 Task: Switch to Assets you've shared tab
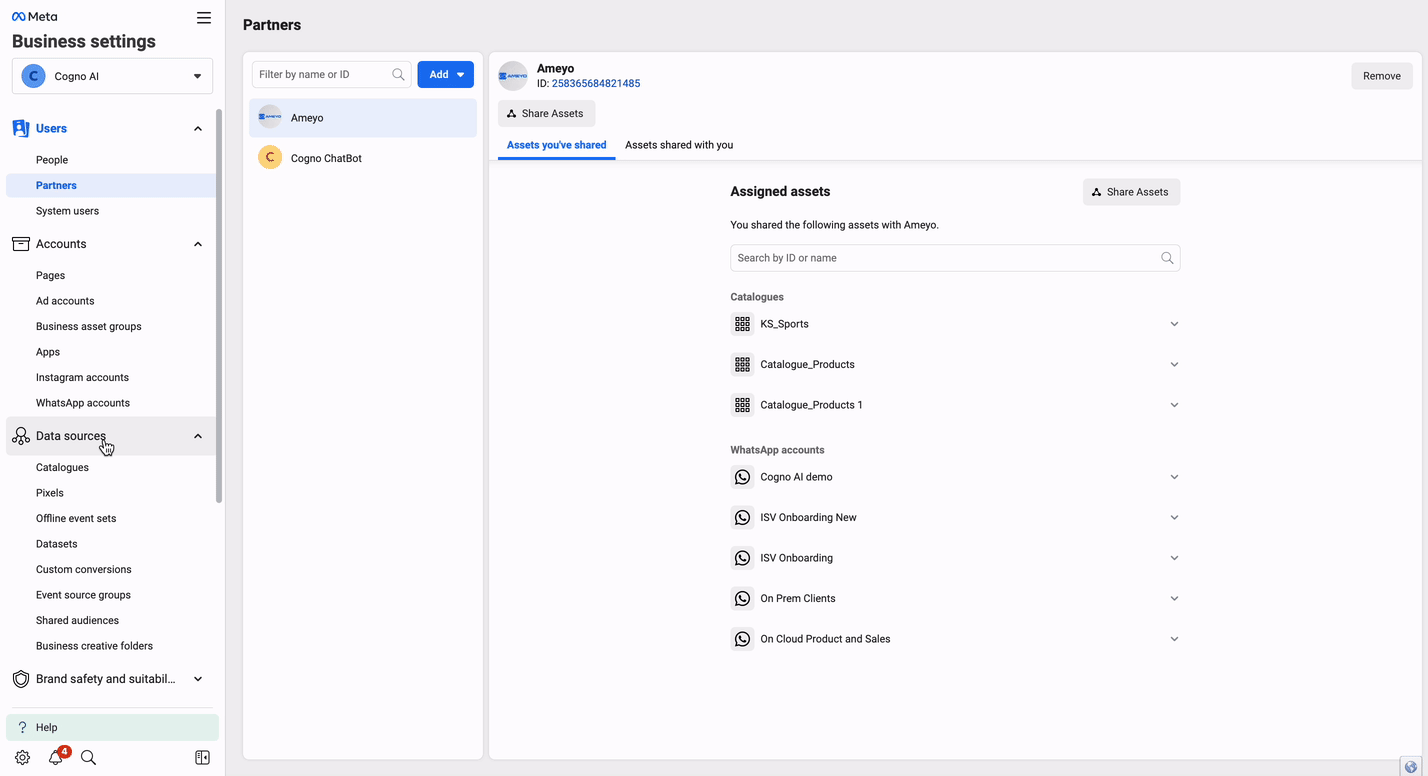point(557,145)
